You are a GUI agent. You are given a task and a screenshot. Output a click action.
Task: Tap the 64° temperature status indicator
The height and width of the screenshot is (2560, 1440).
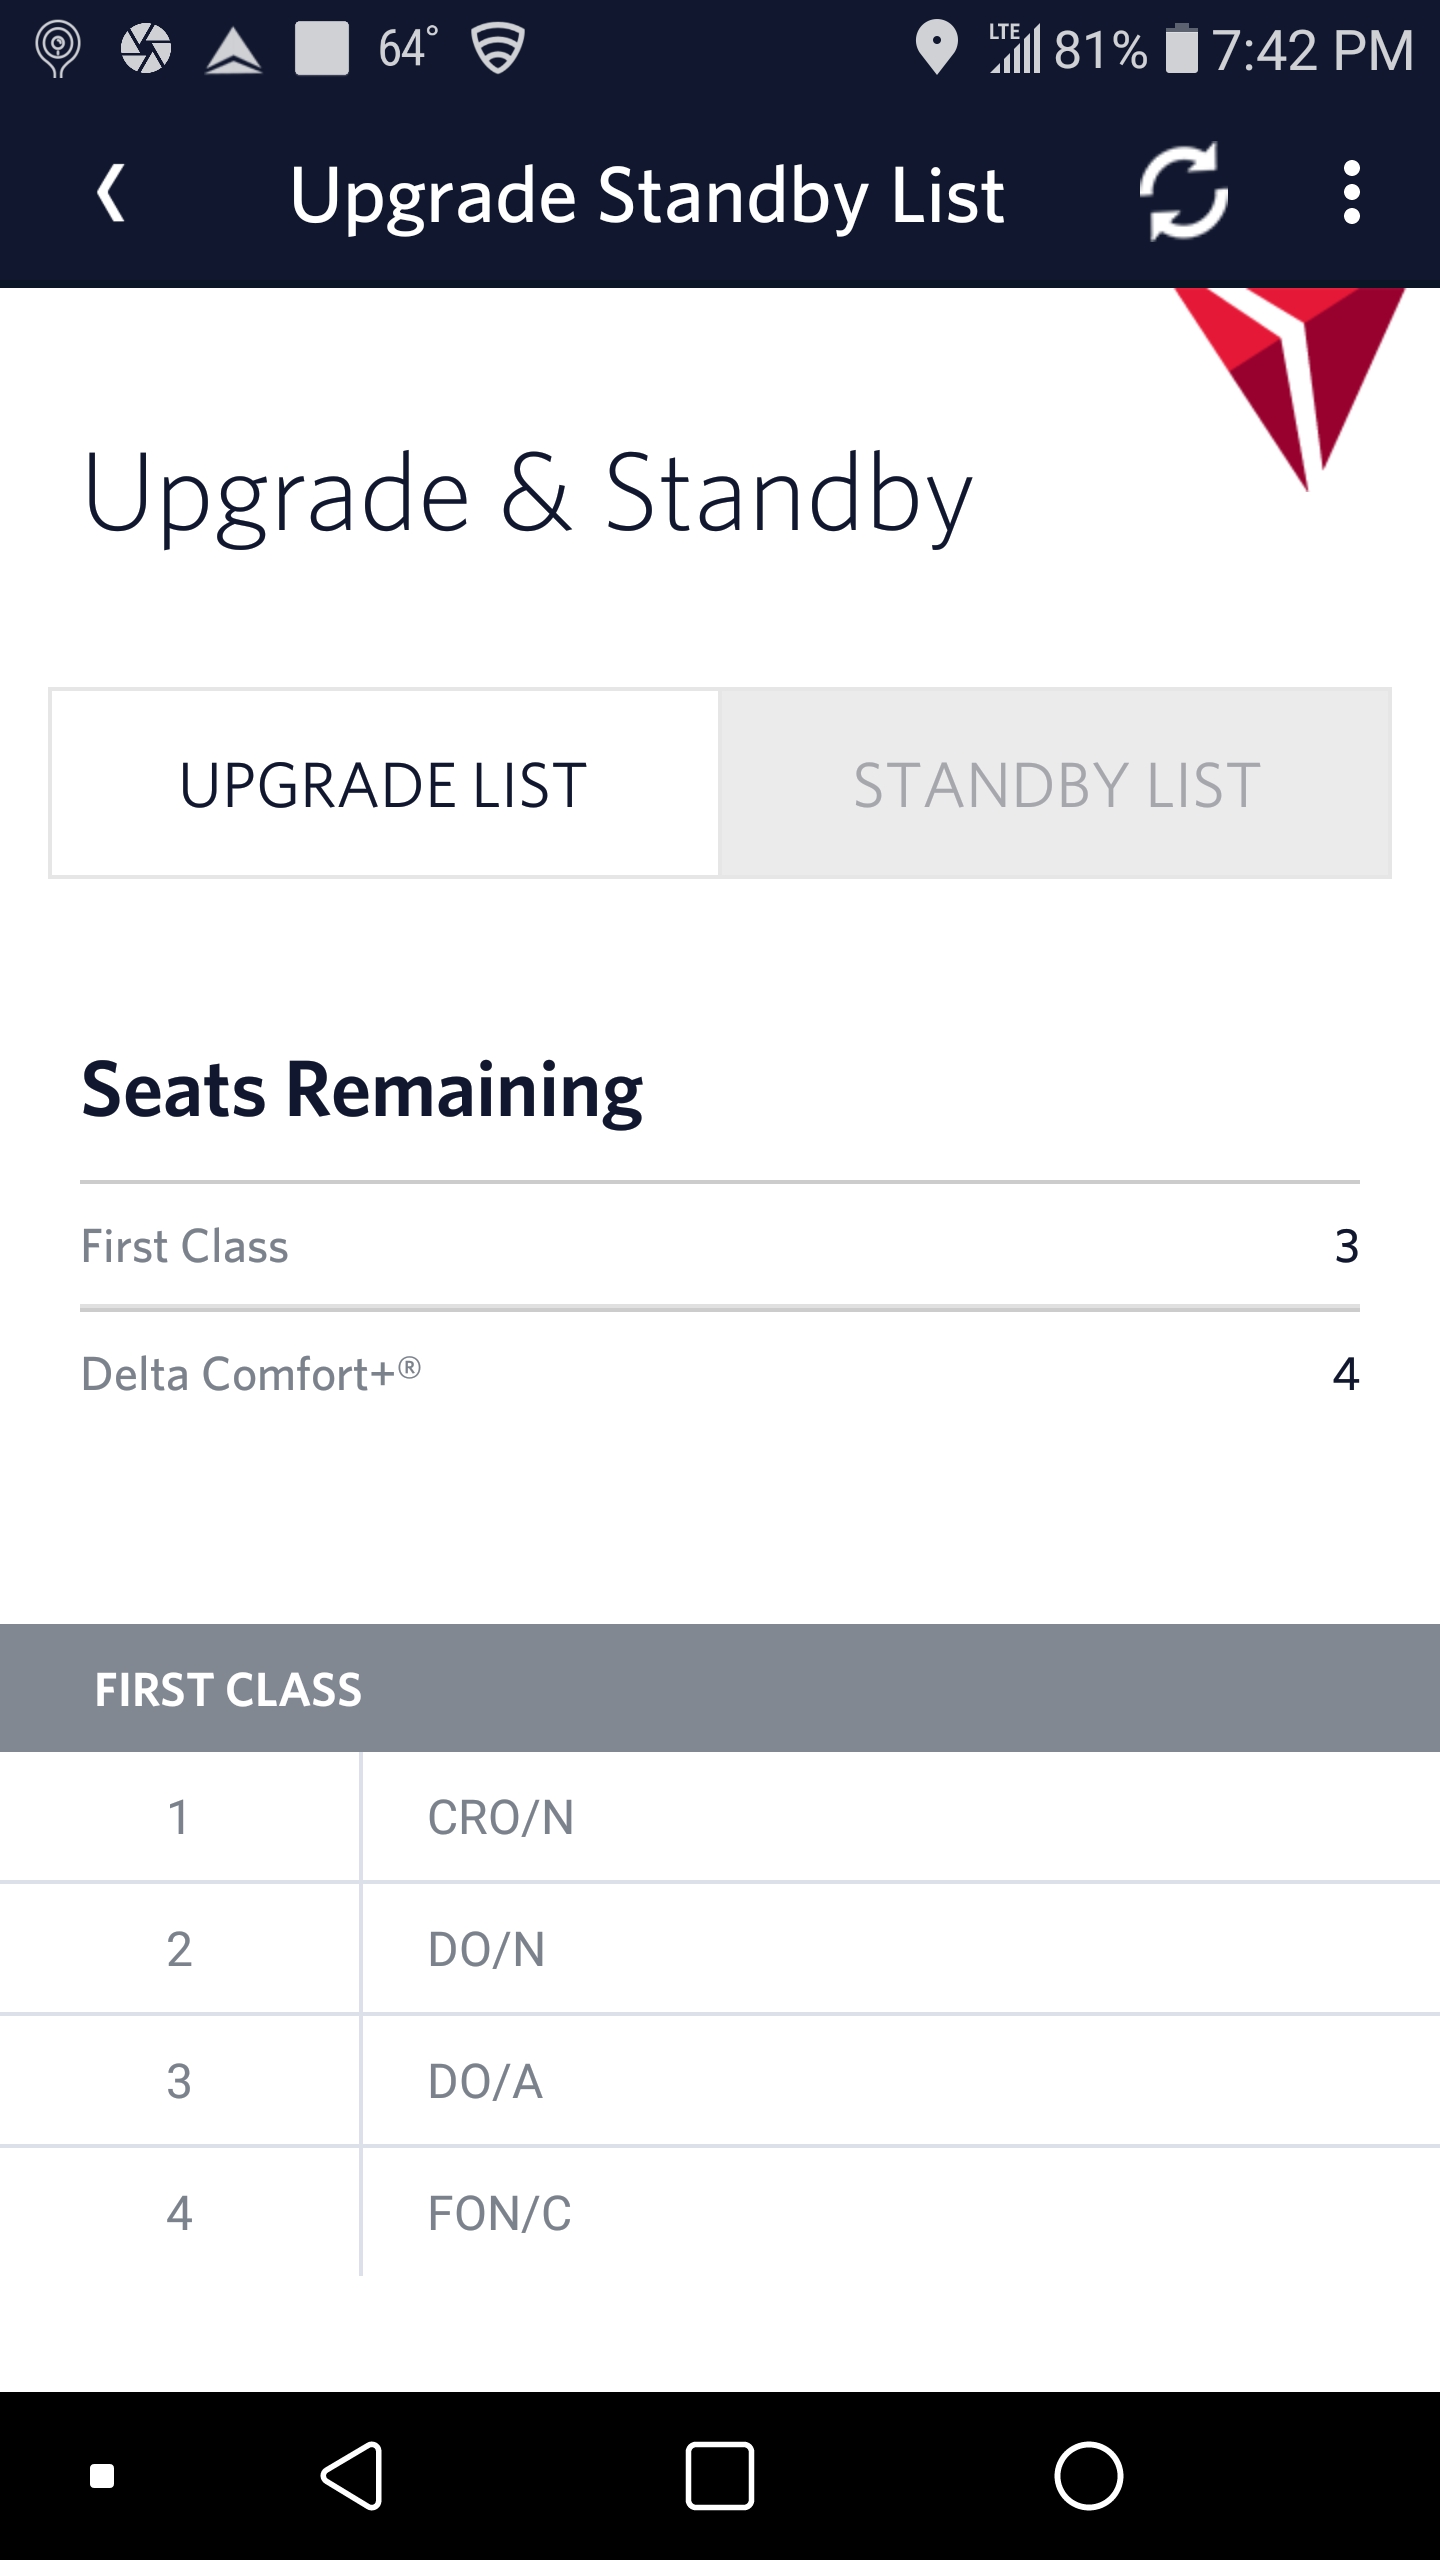tap(408, 48)
